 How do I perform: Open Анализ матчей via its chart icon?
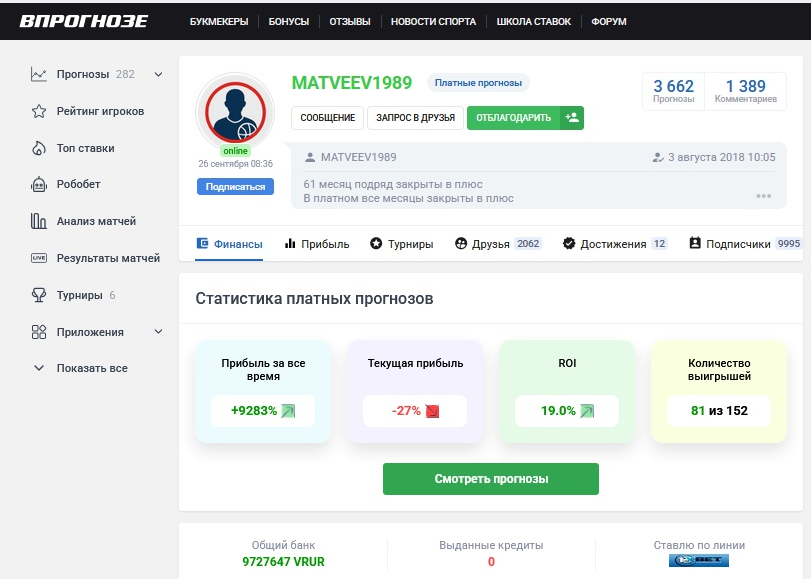pos(37,222)
